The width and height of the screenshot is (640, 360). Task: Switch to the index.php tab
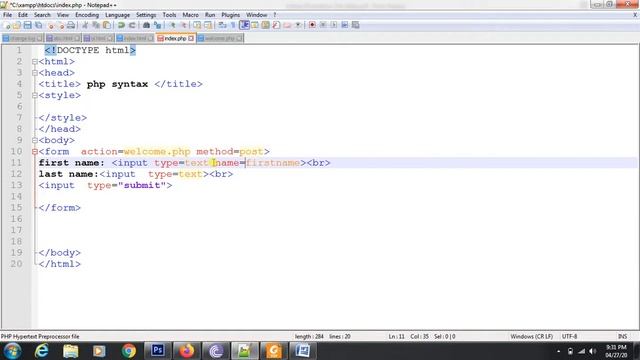(x=176, y=38)
